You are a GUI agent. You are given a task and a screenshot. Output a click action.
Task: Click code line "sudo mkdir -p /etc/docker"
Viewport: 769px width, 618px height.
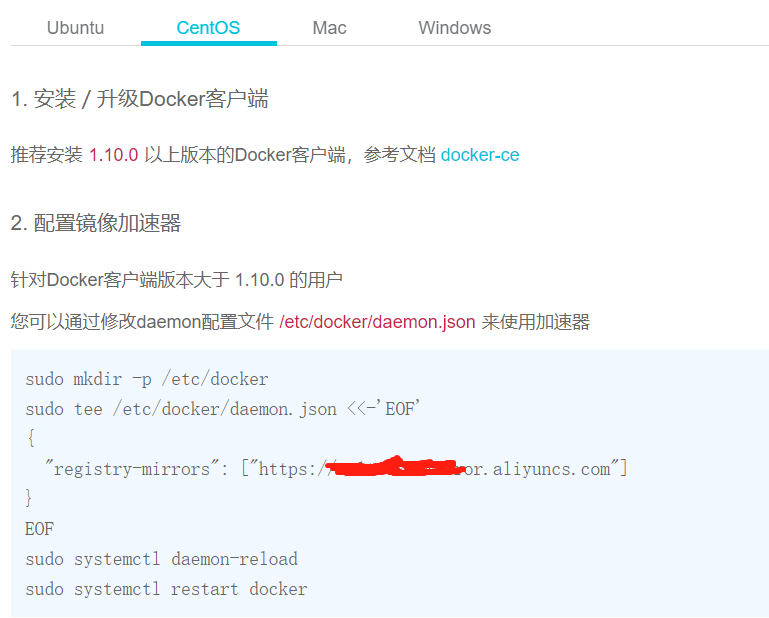pos(147,380)
